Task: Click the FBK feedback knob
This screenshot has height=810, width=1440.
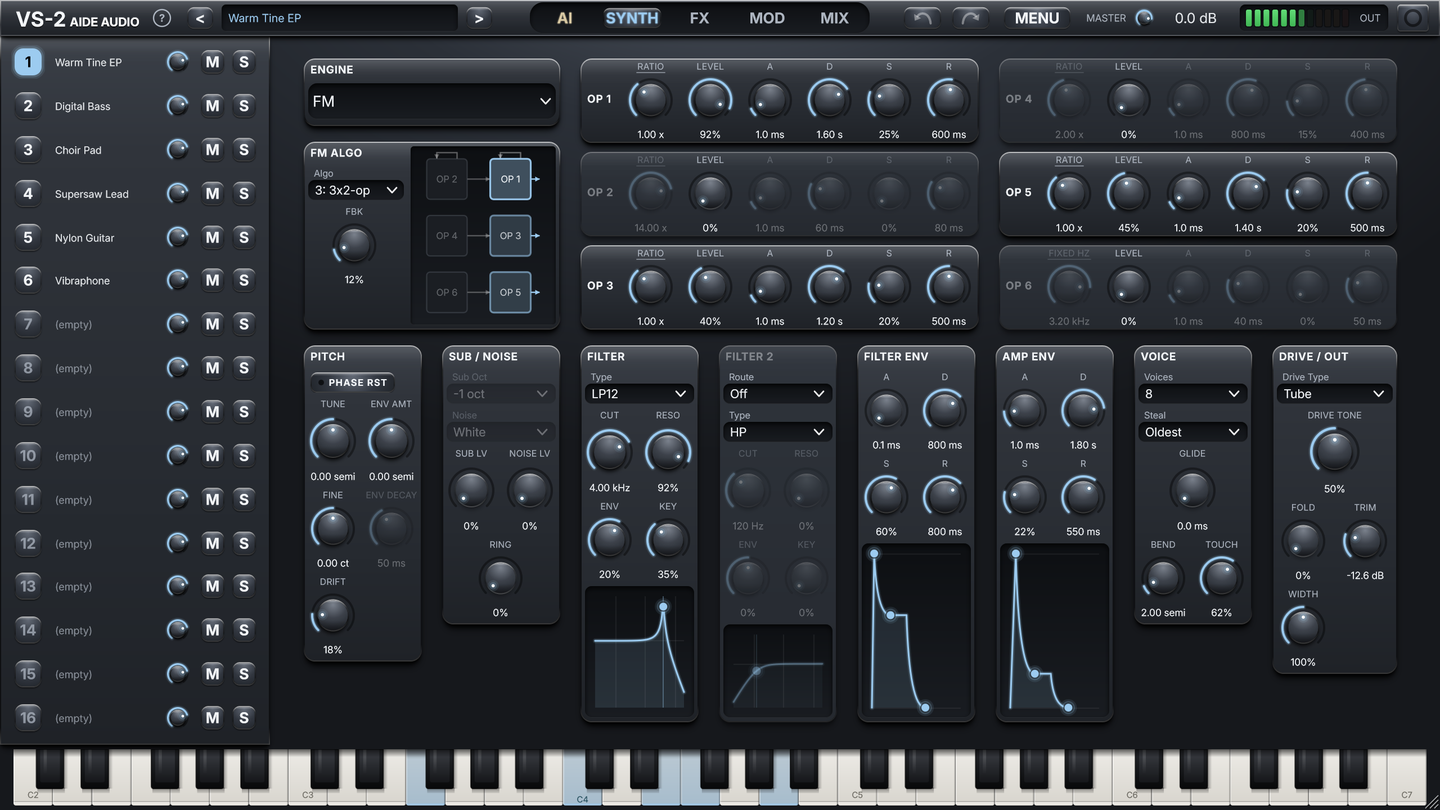Action: [x=354, y=245]
